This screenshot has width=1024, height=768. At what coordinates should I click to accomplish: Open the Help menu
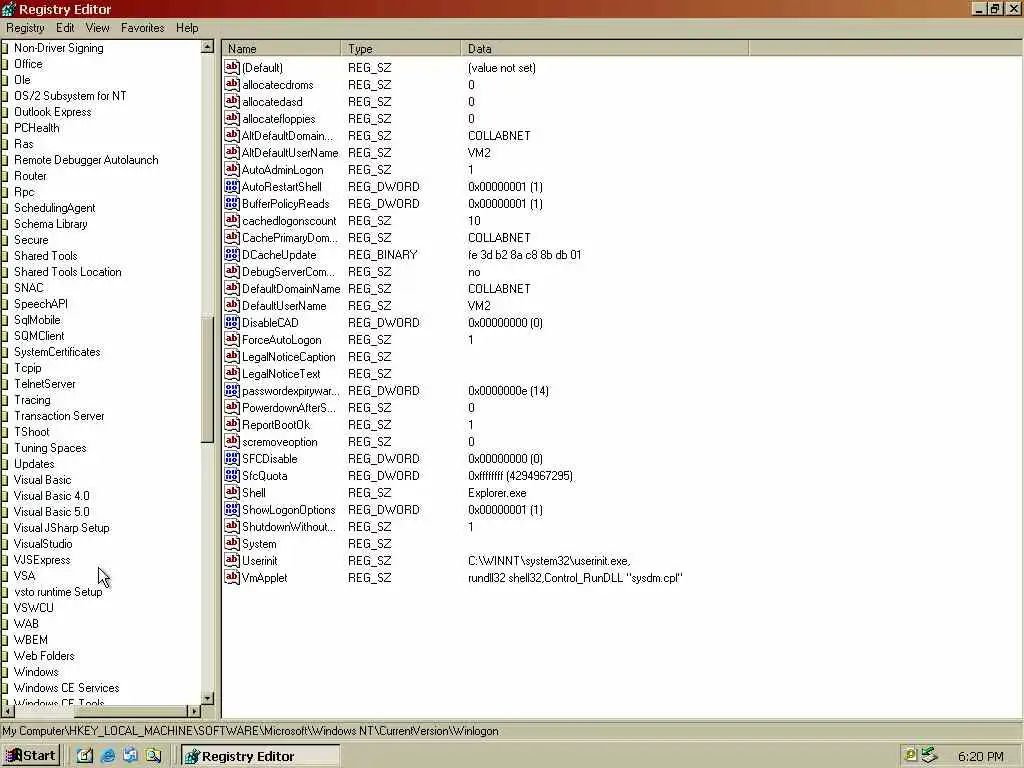[x=187, y=27]
